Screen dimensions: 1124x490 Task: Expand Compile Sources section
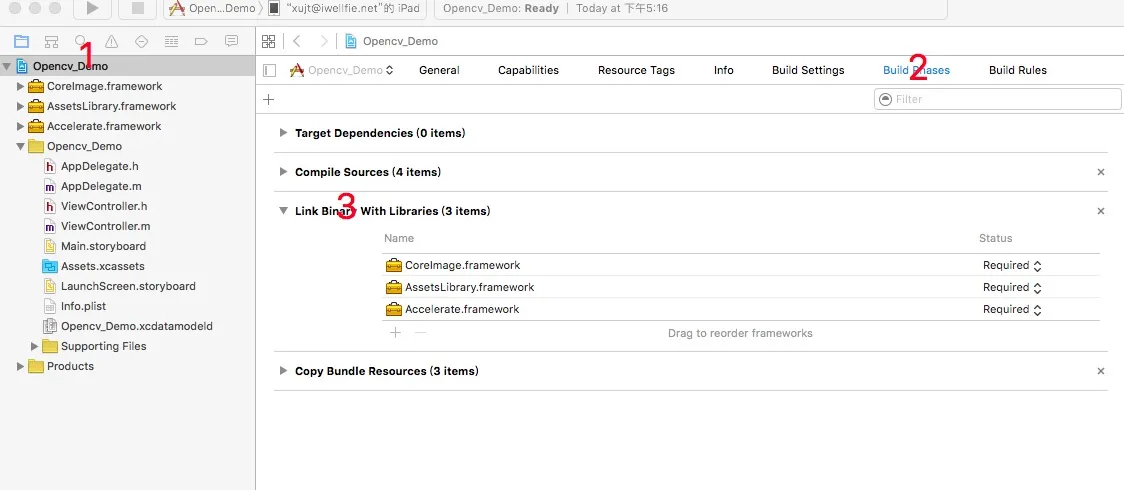[283, 172]
